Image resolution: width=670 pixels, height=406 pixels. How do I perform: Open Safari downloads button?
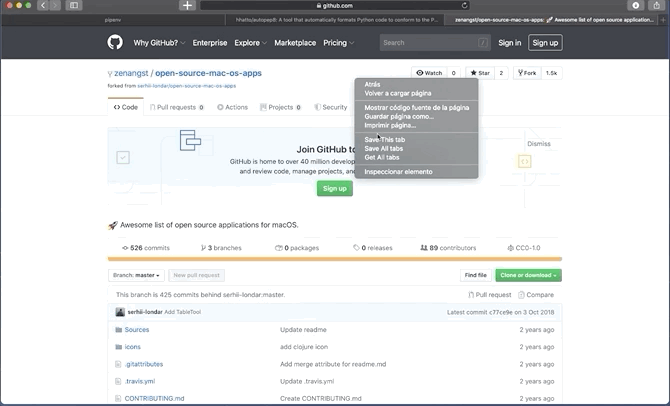tap(636, 5)
